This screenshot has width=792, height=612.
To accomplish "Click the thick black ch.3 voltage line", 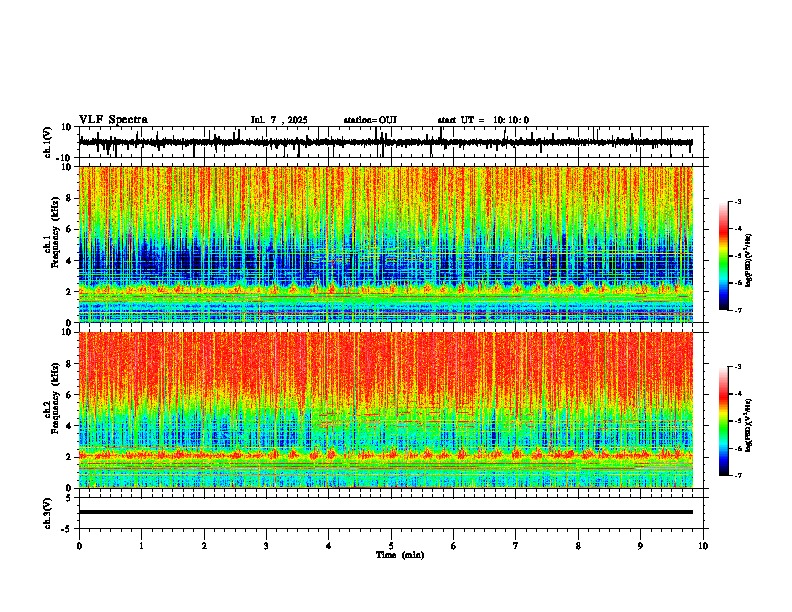I will [386, 512].
